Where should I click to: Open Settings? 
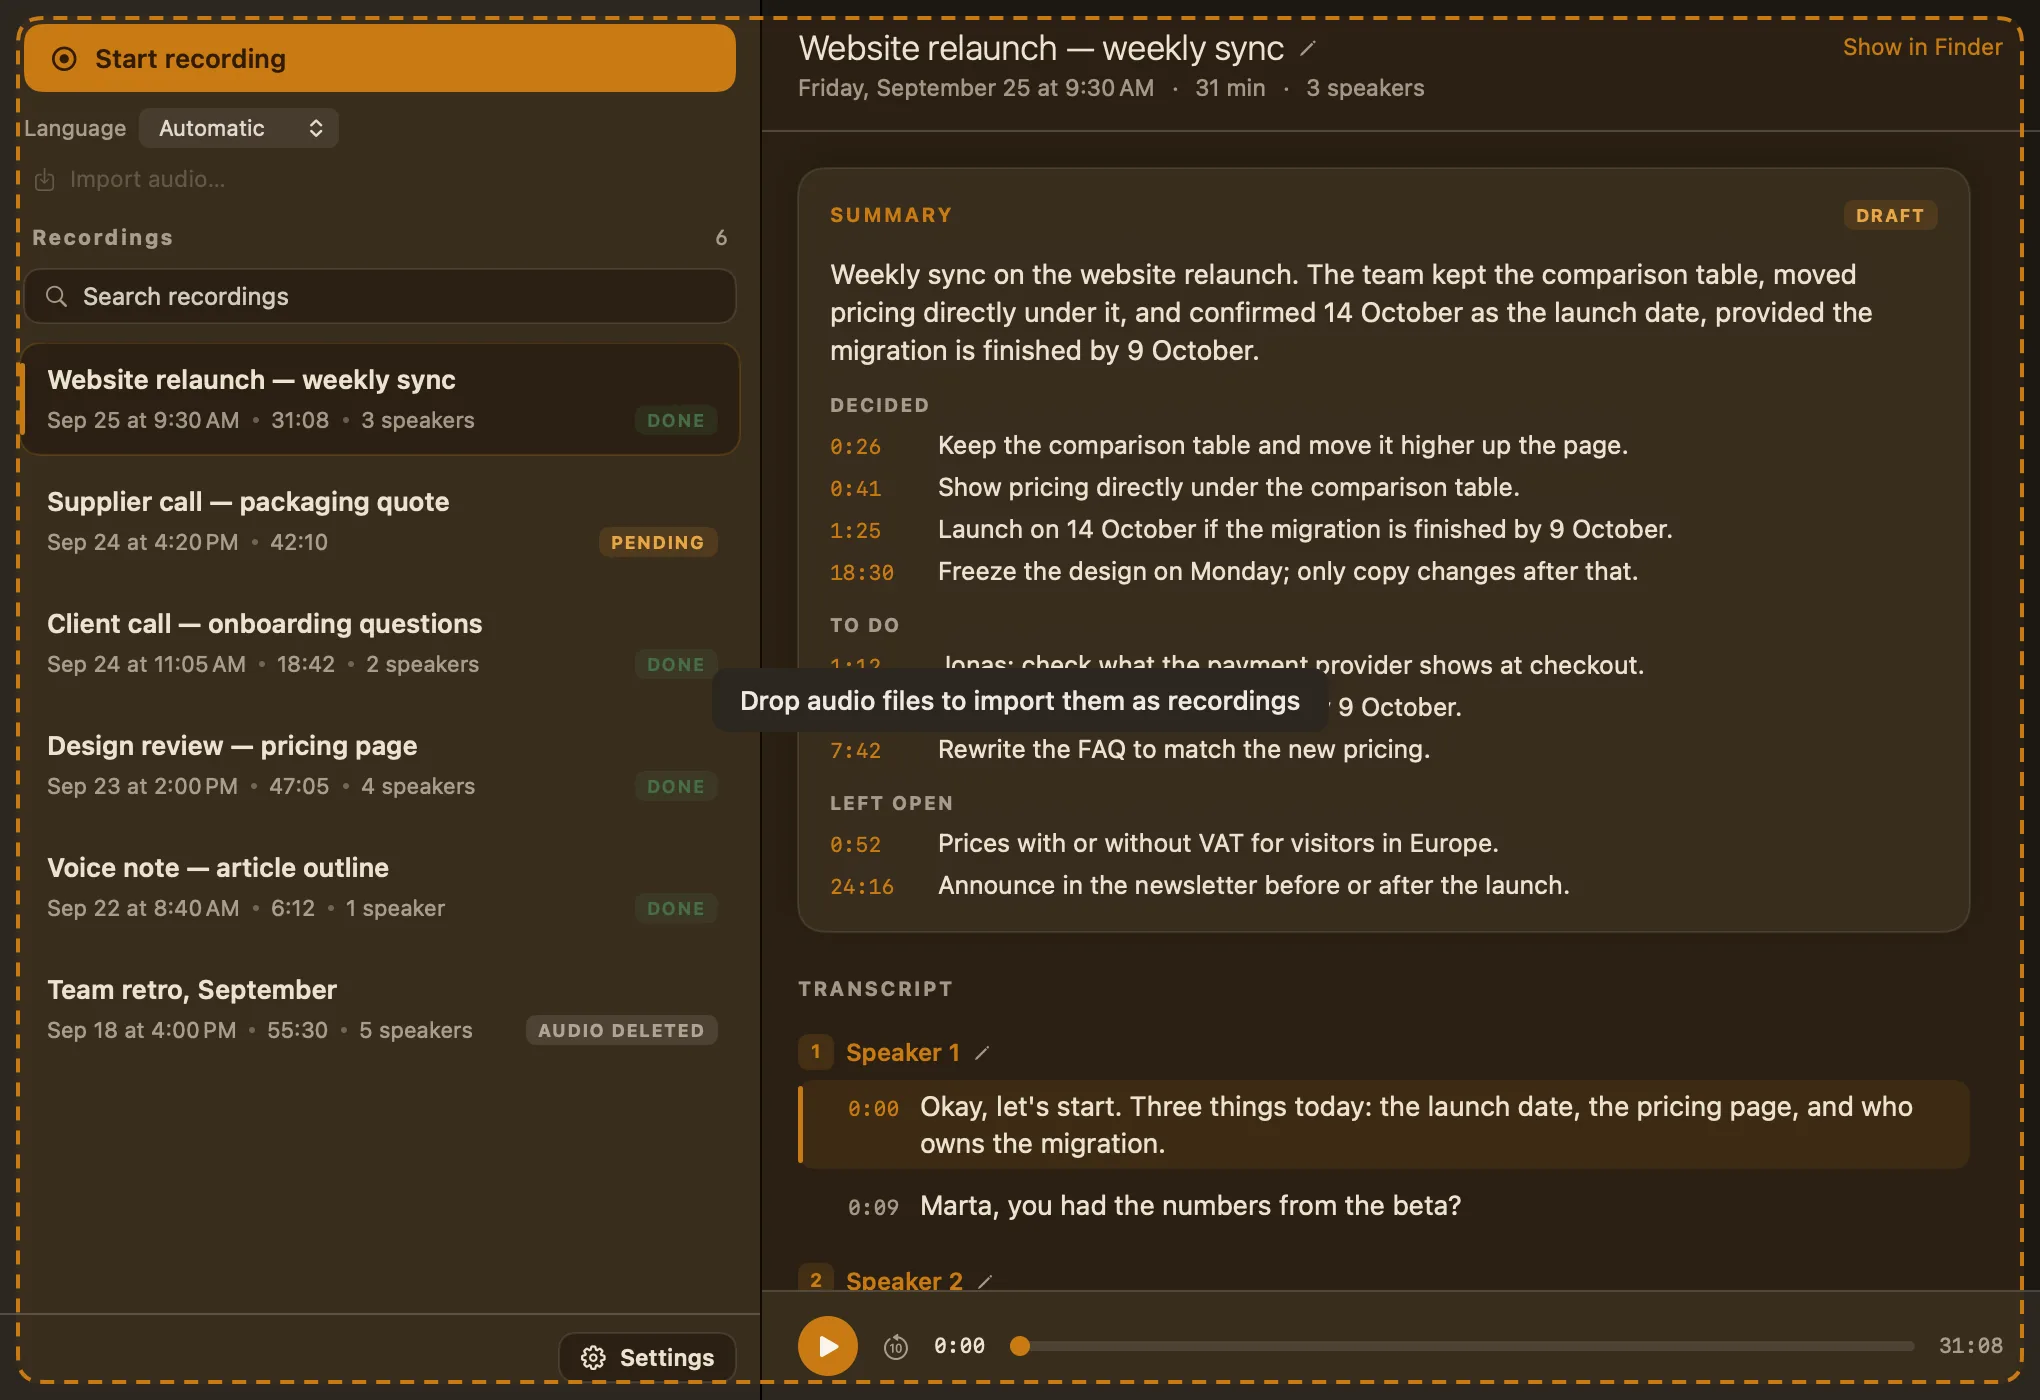(x=647, y=1357)
